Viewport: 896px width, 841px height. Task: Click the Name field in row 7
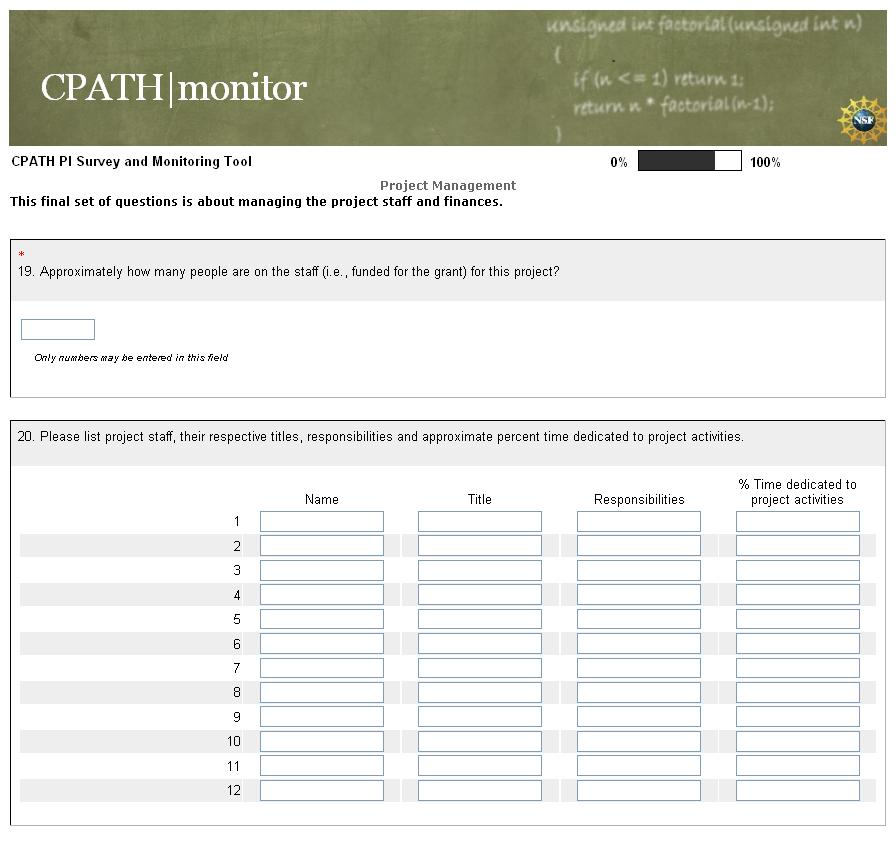click(322, 668)
